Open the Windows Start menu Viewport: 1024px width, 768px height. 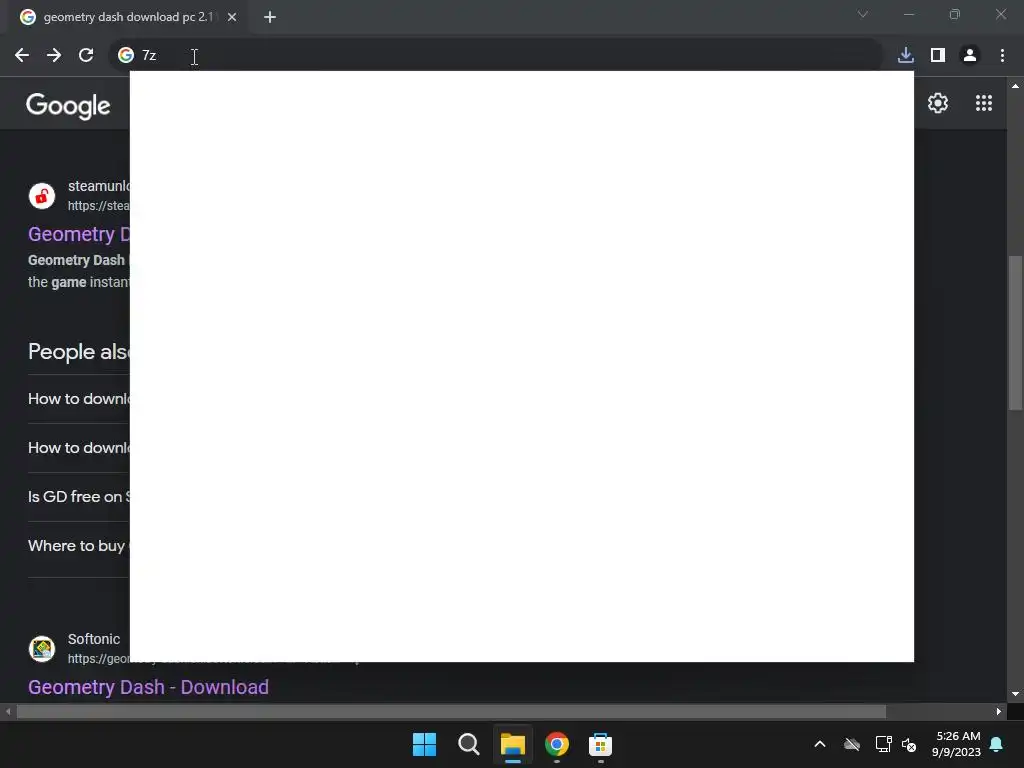point(424,744)
